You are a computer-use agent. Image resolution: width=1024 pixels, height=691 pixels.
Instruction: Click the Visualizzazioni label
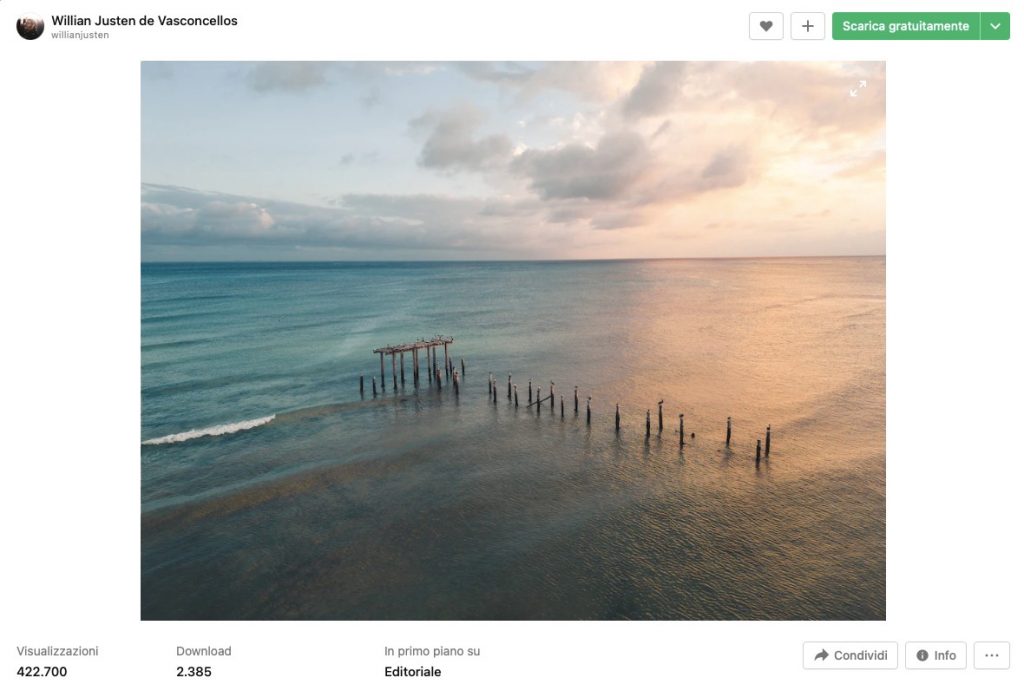point(57,651)
